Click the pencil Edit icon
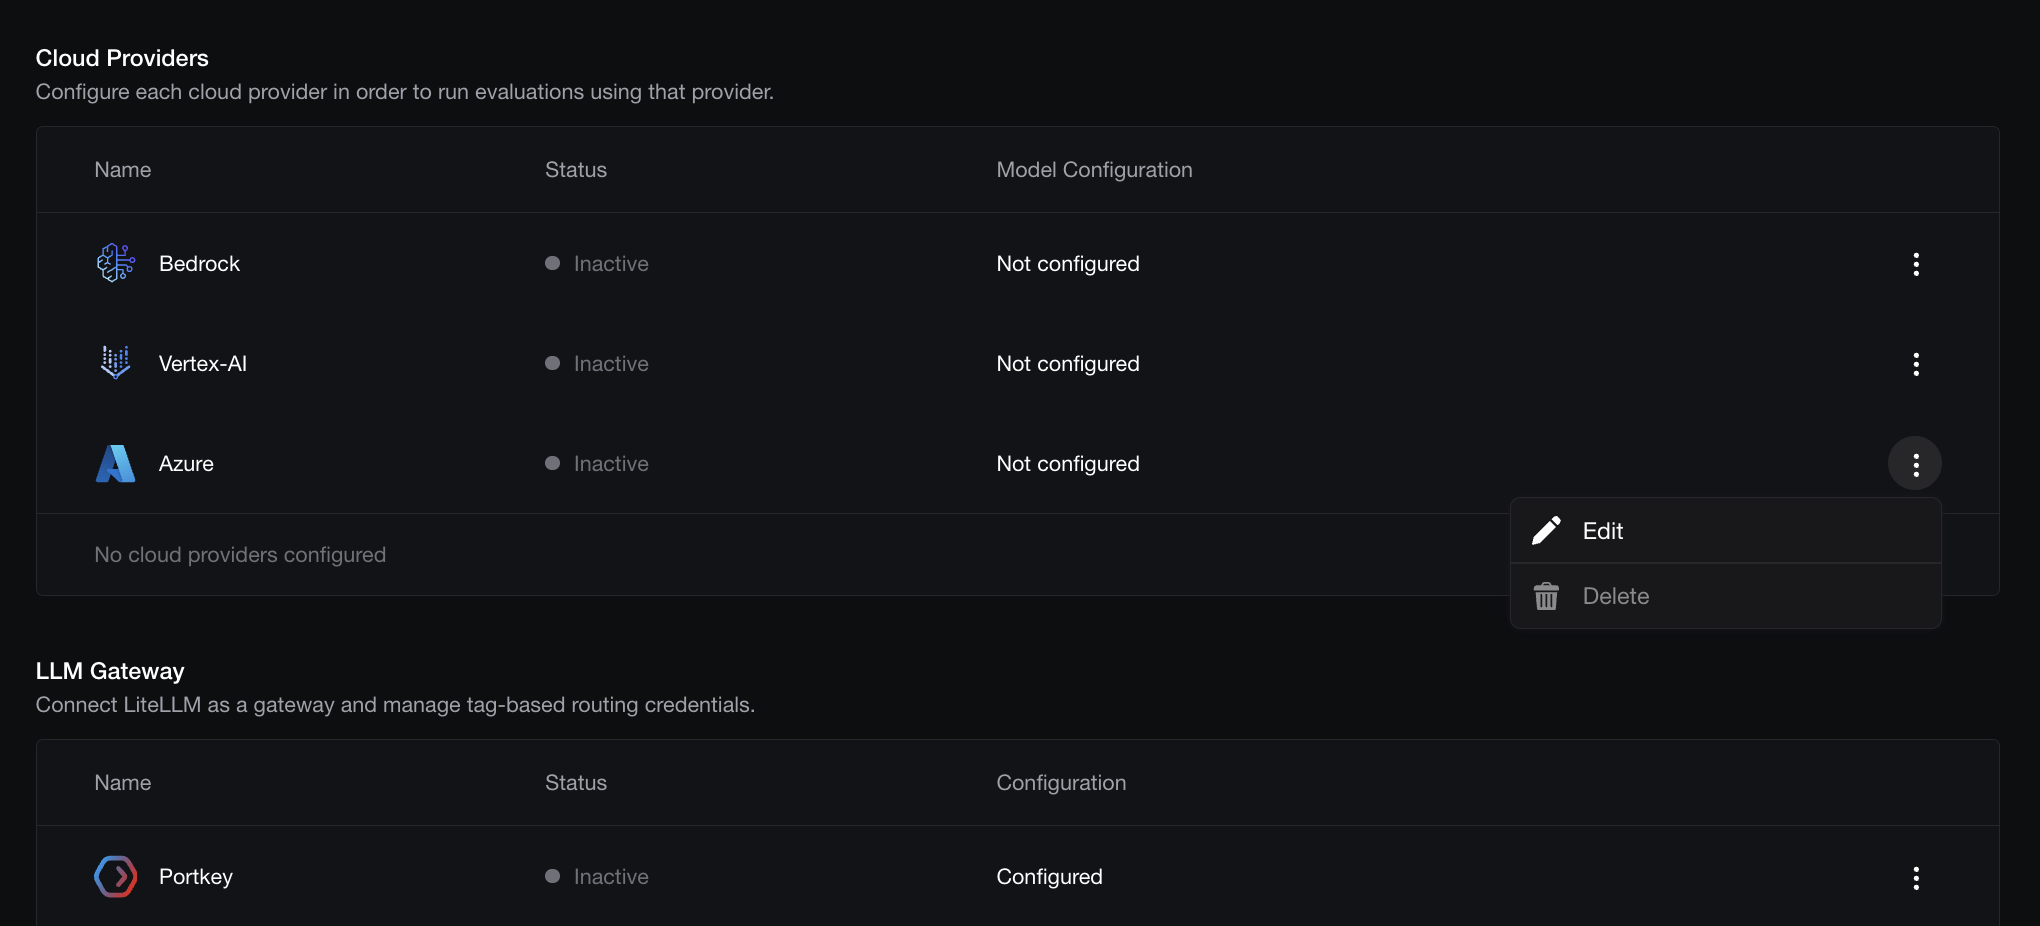The image size is (2040, 926). pyautogui.click(x=1546, y=530)
